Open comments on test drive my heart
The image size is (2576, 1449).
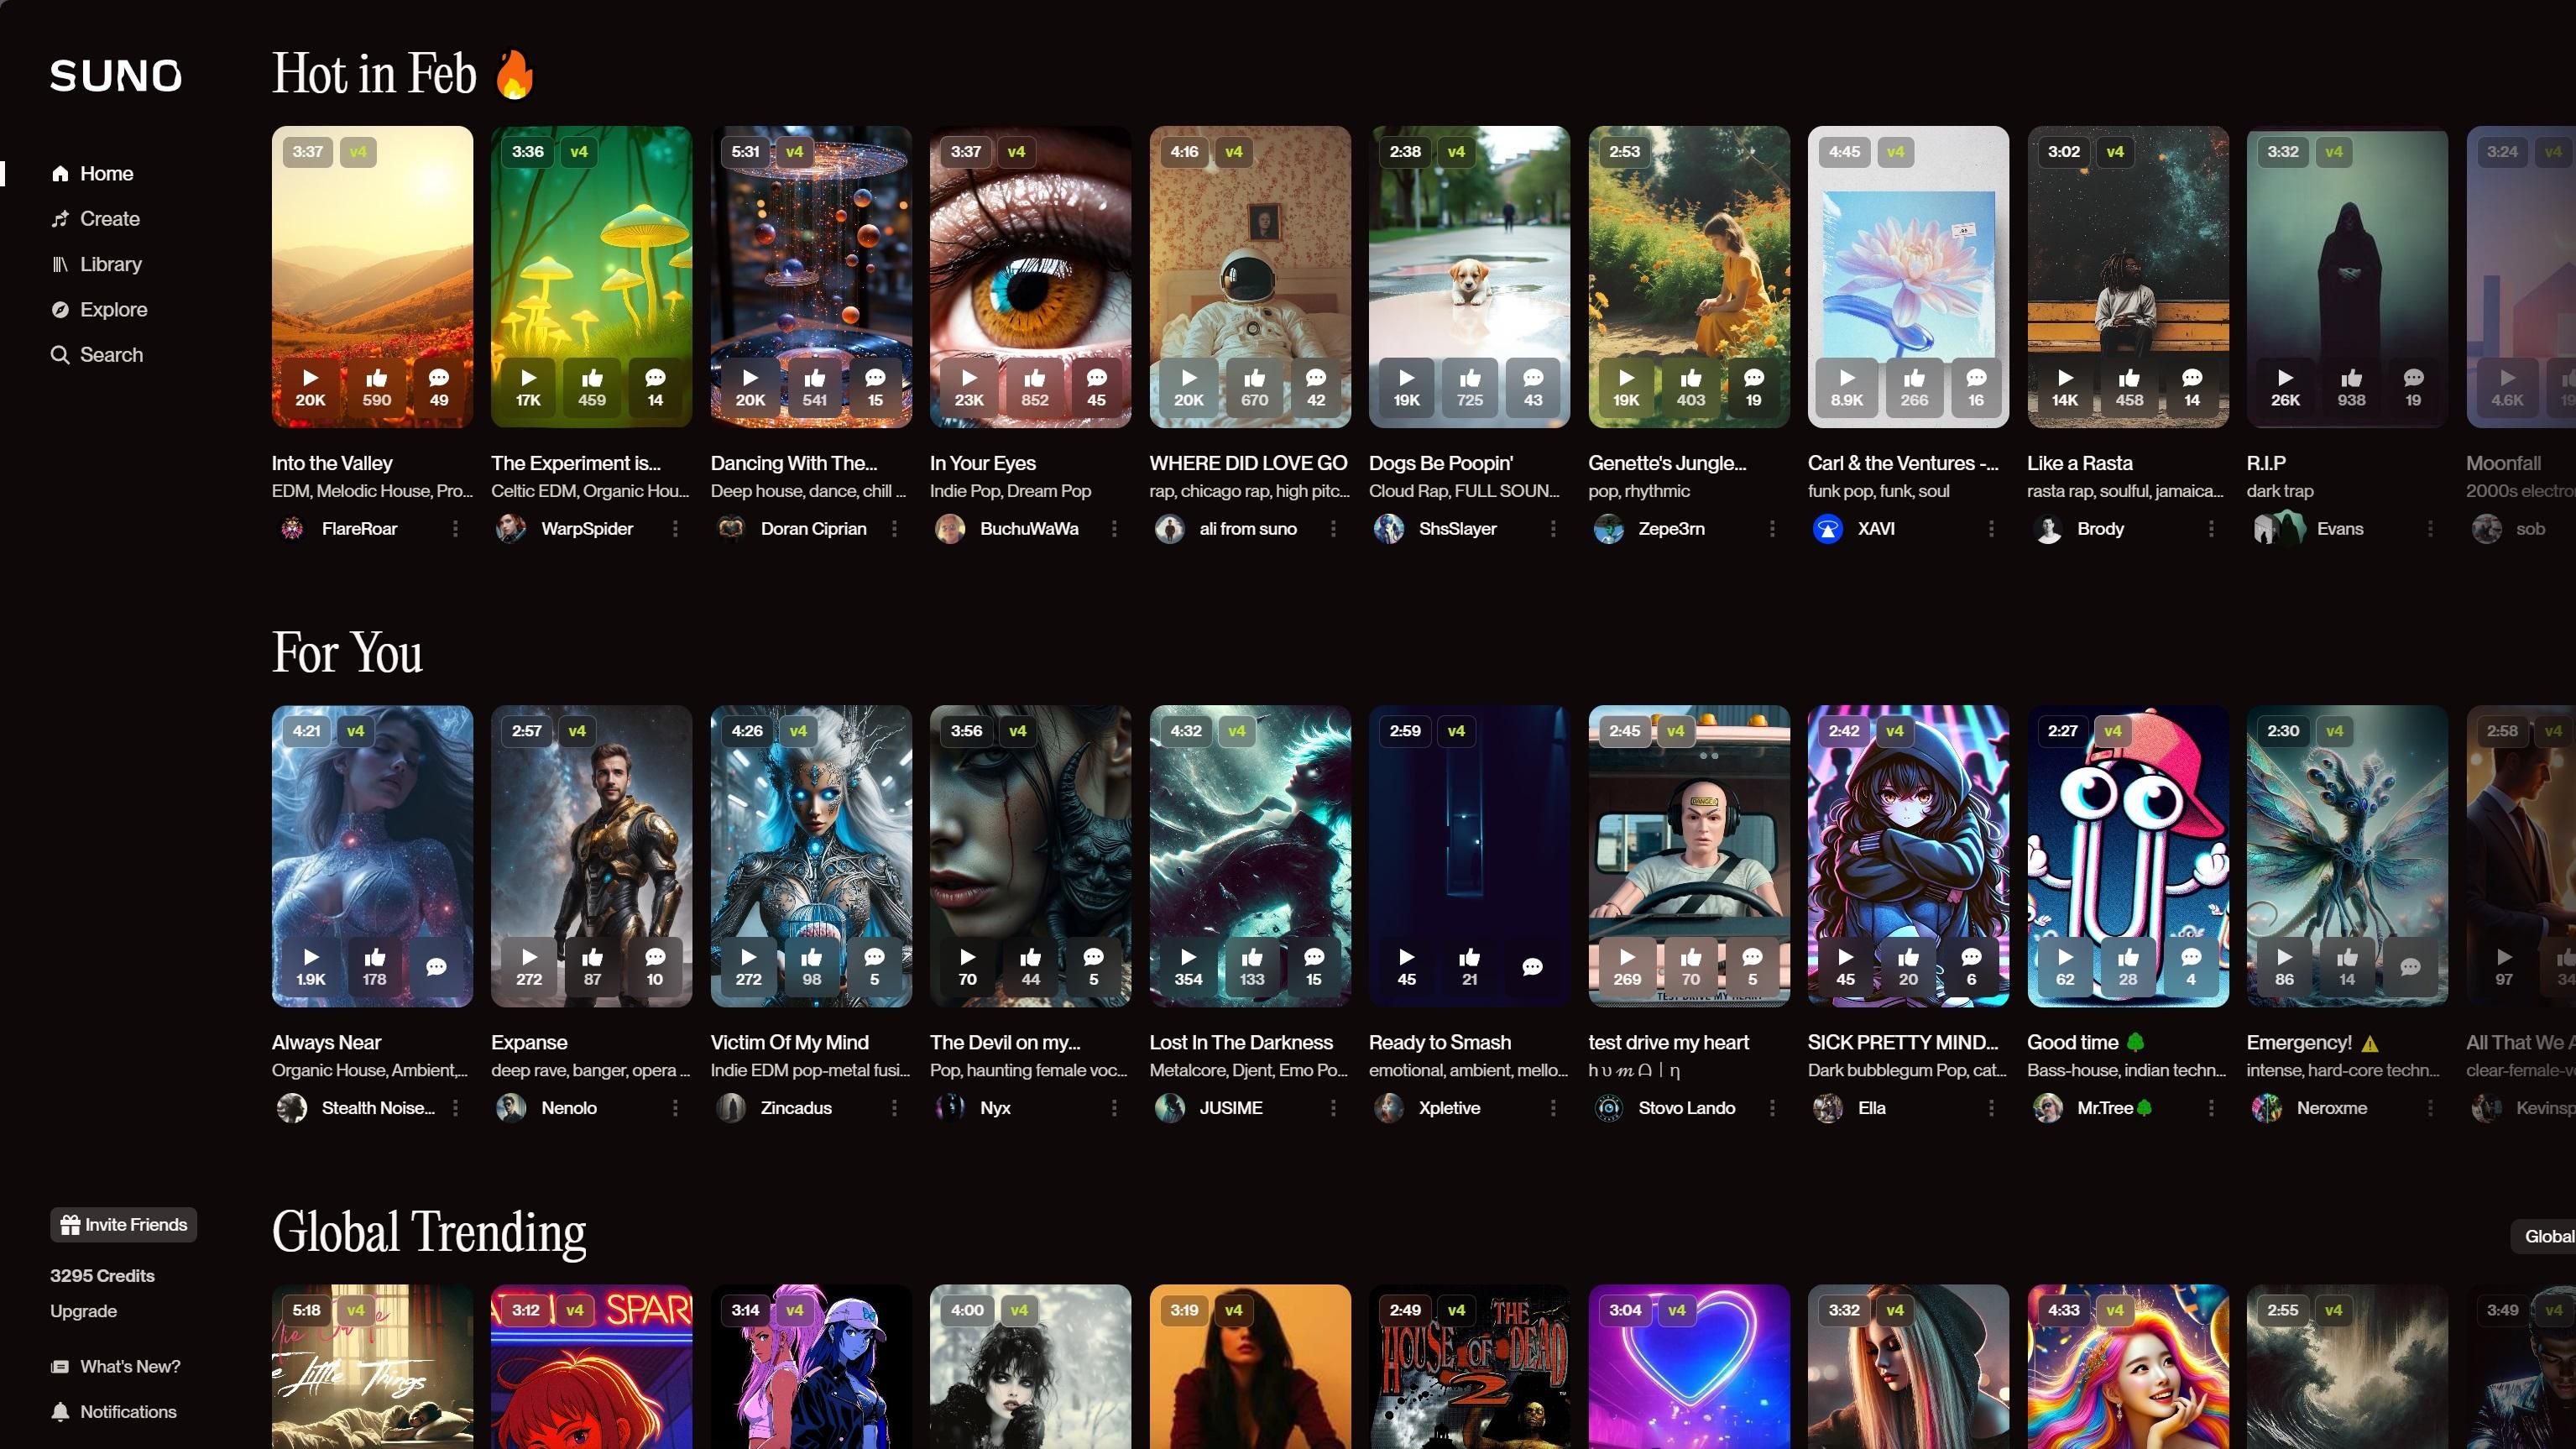[x=1752, y=966]
